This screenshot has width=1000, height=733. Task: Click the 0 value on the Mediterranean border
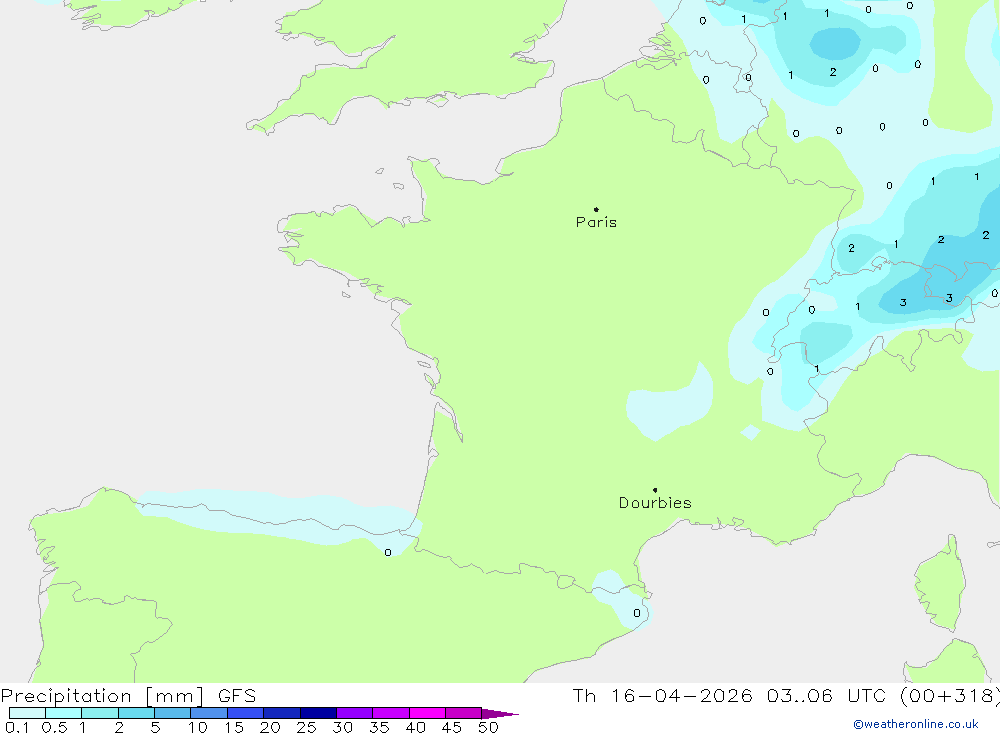point(636,613)
